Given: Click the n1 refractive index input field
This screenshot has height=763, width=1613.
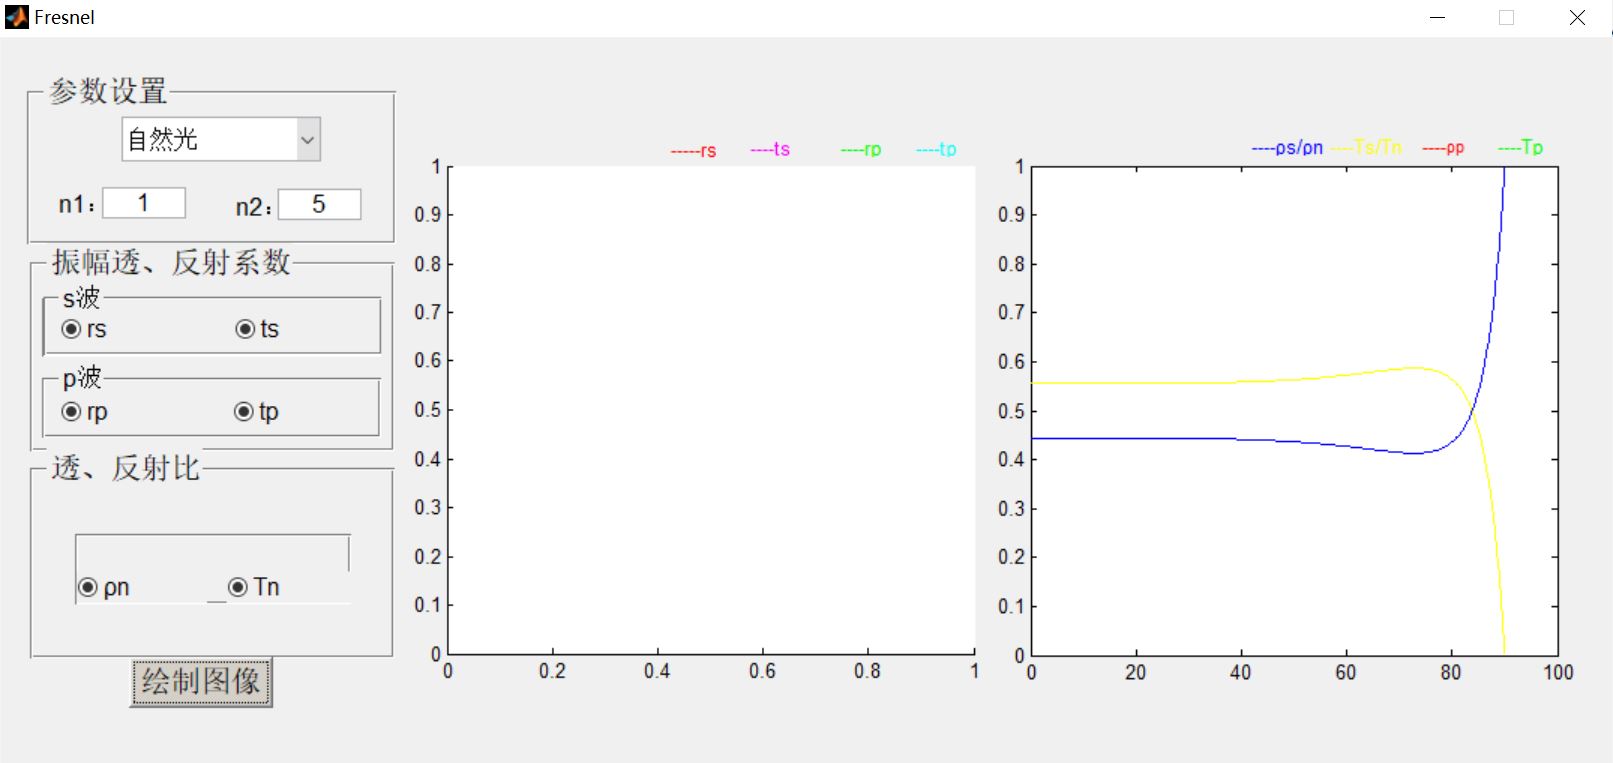Looking at the screenshot, I should (x=144, y=203).
